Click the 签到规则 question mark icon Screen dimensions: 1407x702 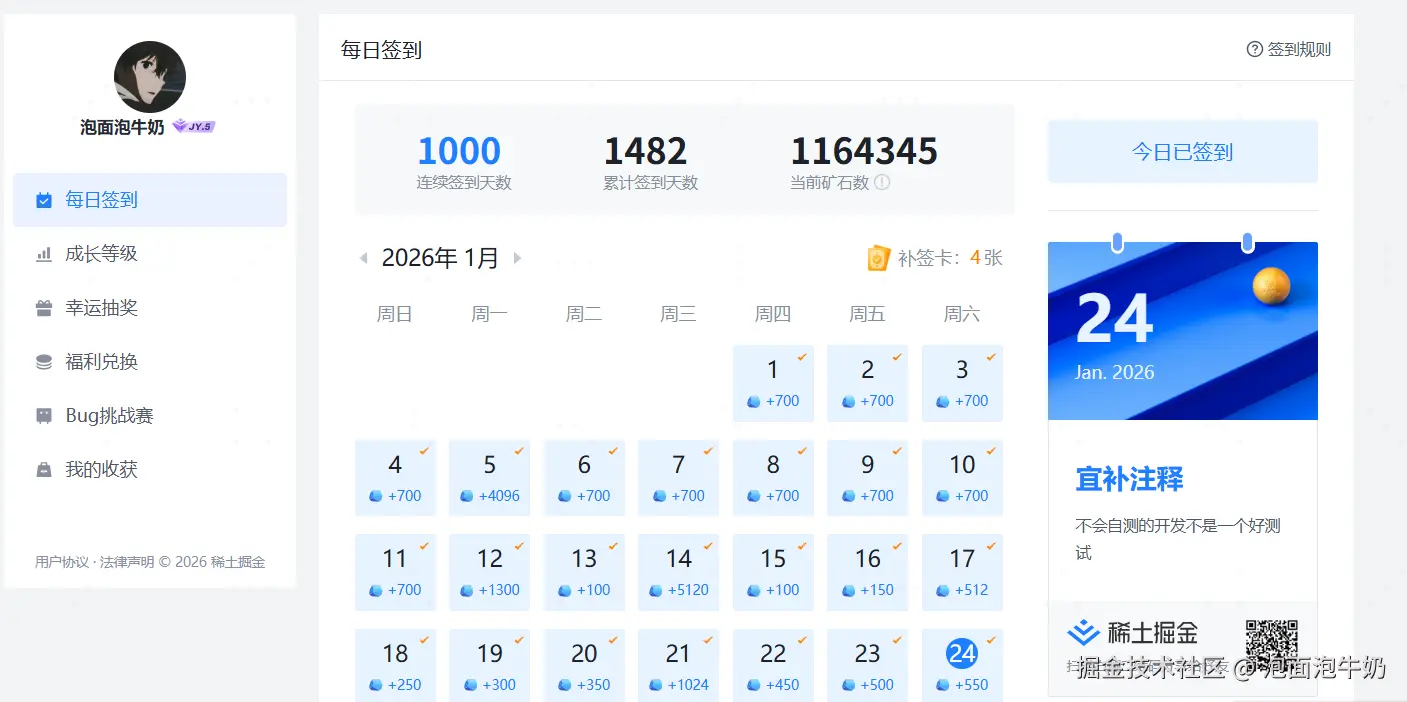click(1254, 49)
